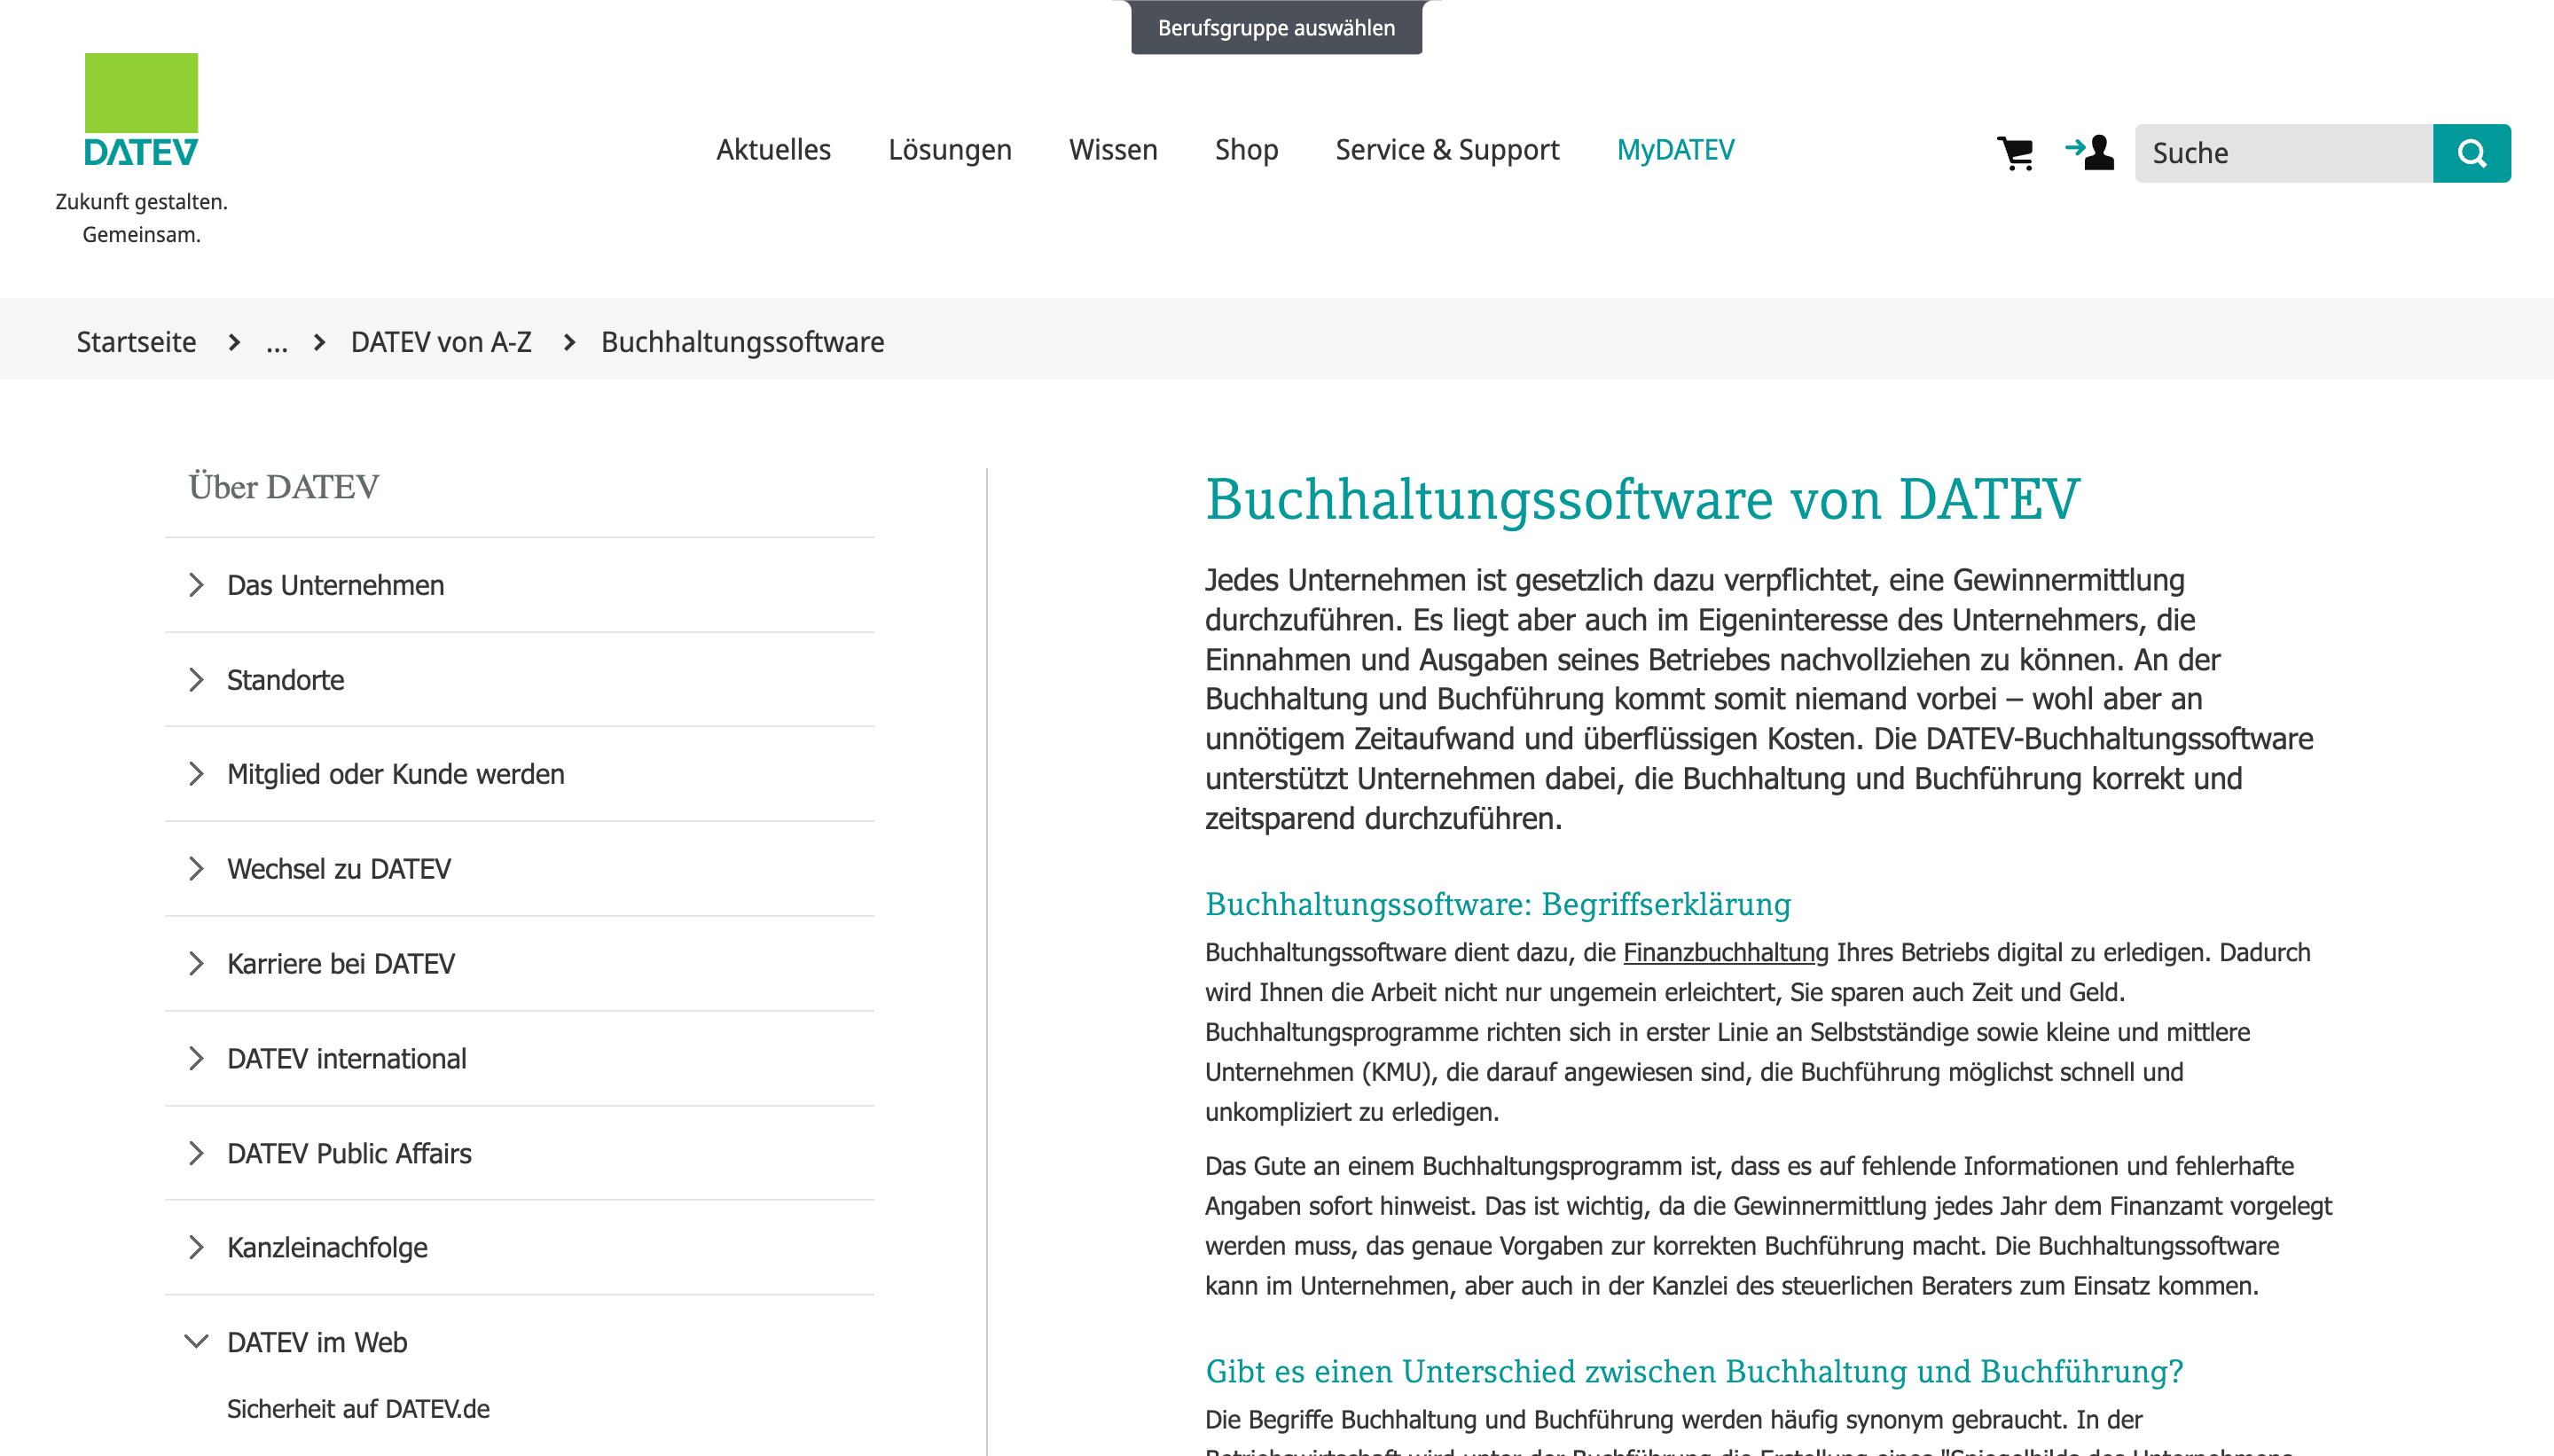Screen dimensions: 2554x1456
Task: Open the Karriere bei DATEV link
Action: (341, 964)
